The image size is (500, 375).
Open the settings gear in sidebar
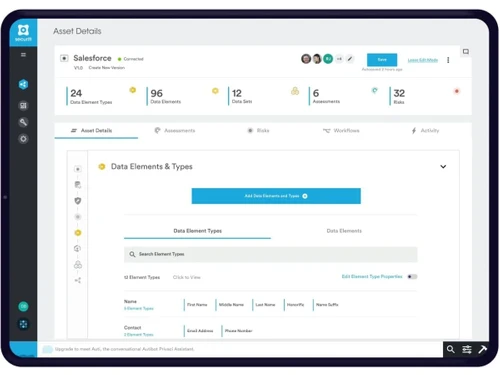coord(23,139)
